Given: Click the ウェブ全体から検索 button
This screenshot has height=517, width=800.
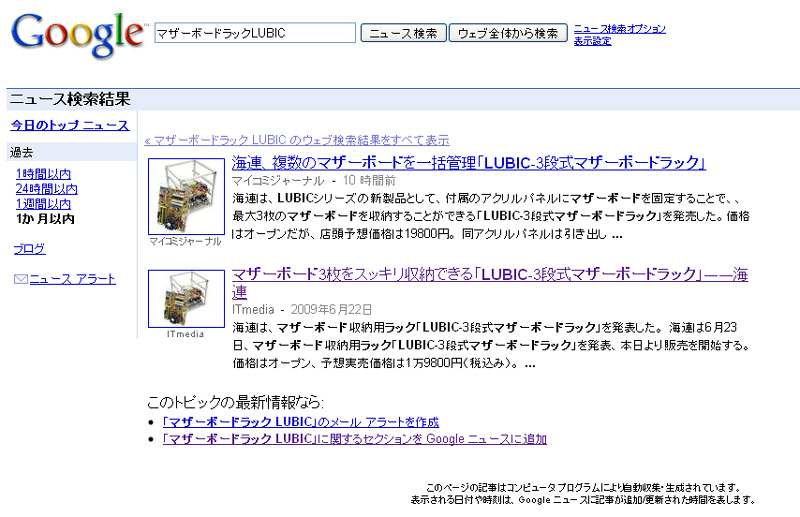Looking at the screenshot, I should [508, 33].
